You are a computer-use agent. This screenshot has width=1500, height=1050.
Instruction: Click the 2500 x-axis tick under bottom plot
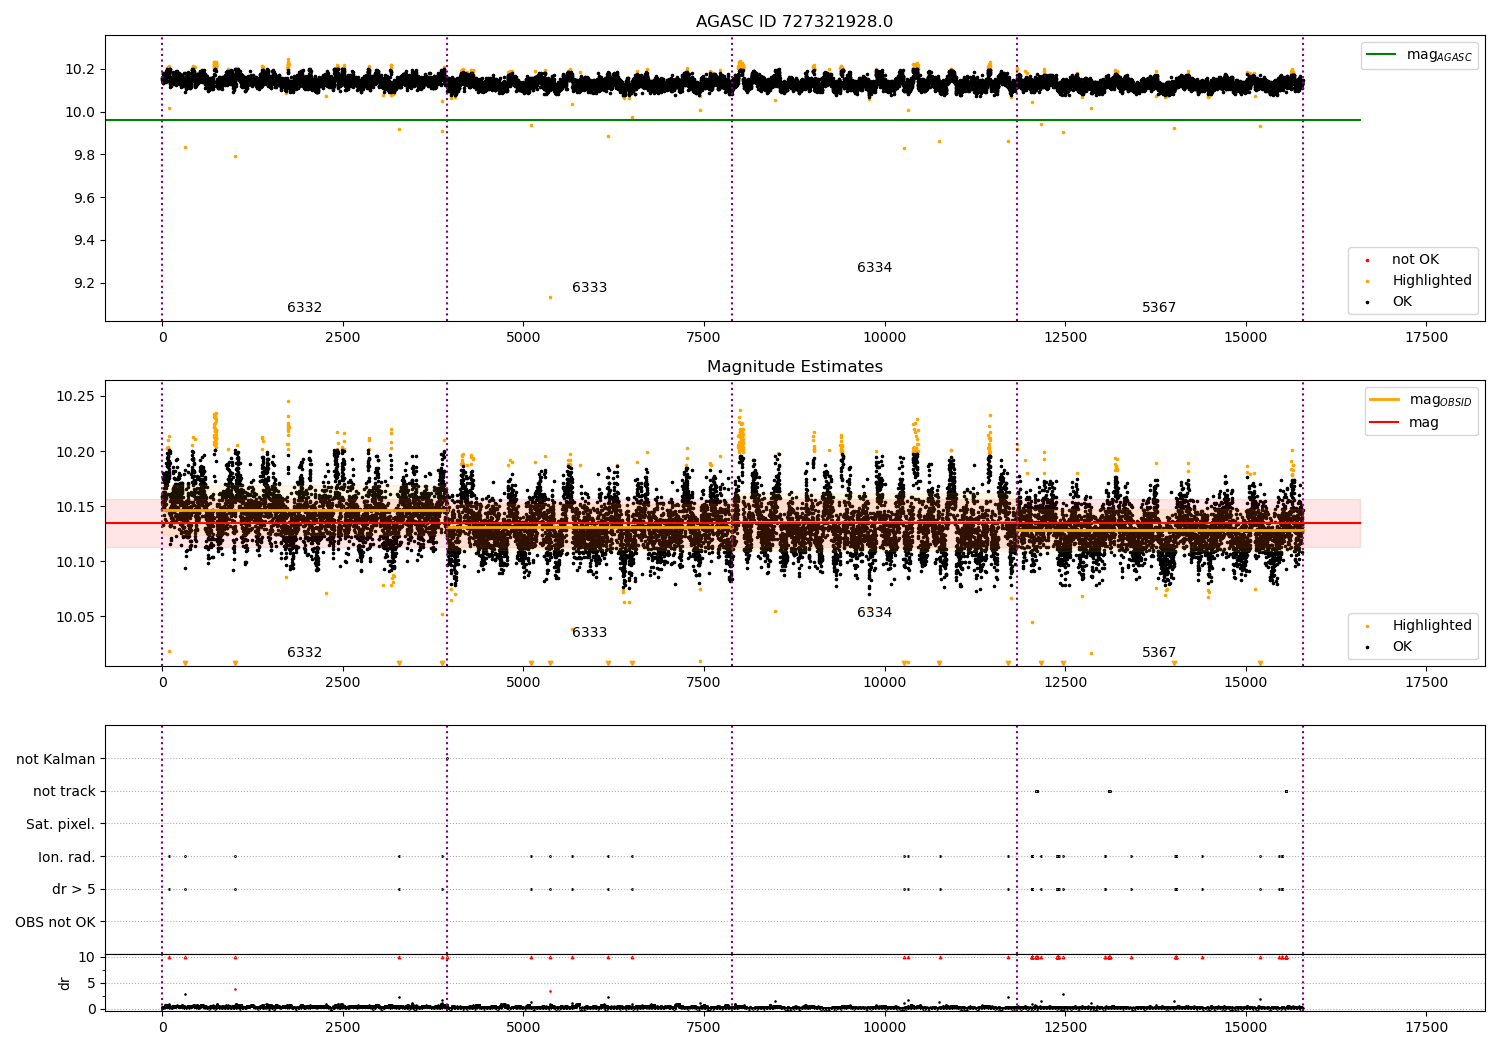pos(343,1028)
